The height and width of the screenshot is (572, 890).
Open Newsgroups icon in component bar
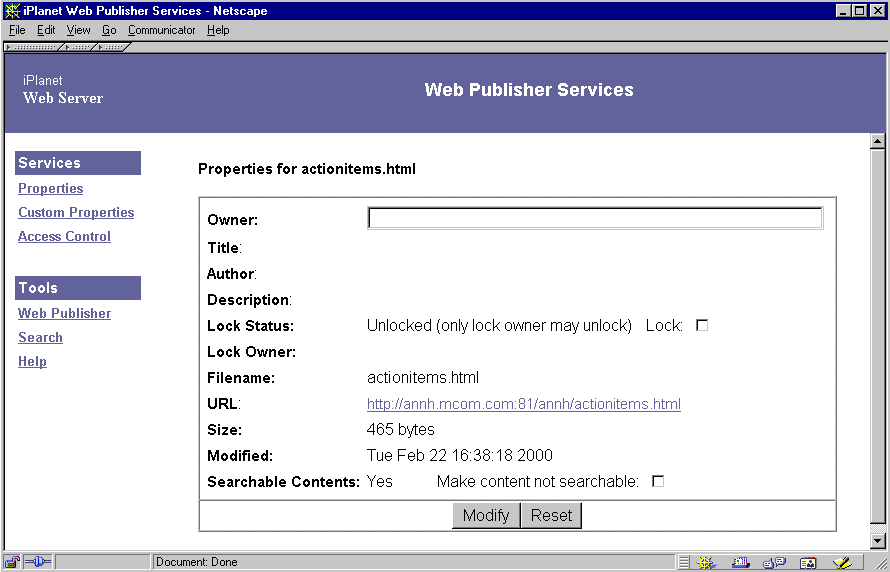[x=774, y=562]
